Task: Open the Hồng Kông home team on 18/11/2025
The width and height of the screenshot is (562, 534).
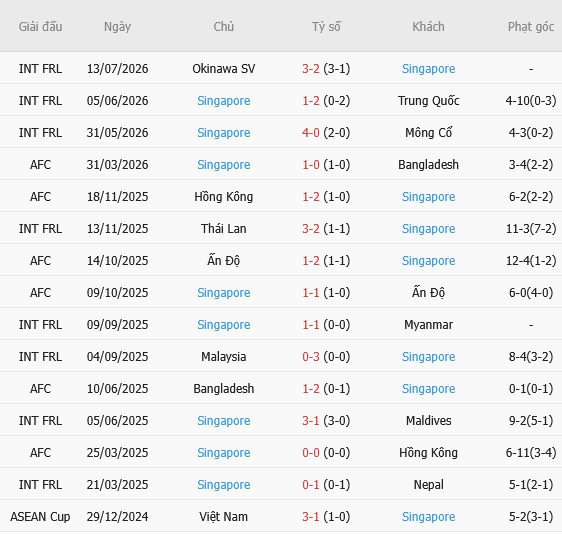Action: coord(224,196)
